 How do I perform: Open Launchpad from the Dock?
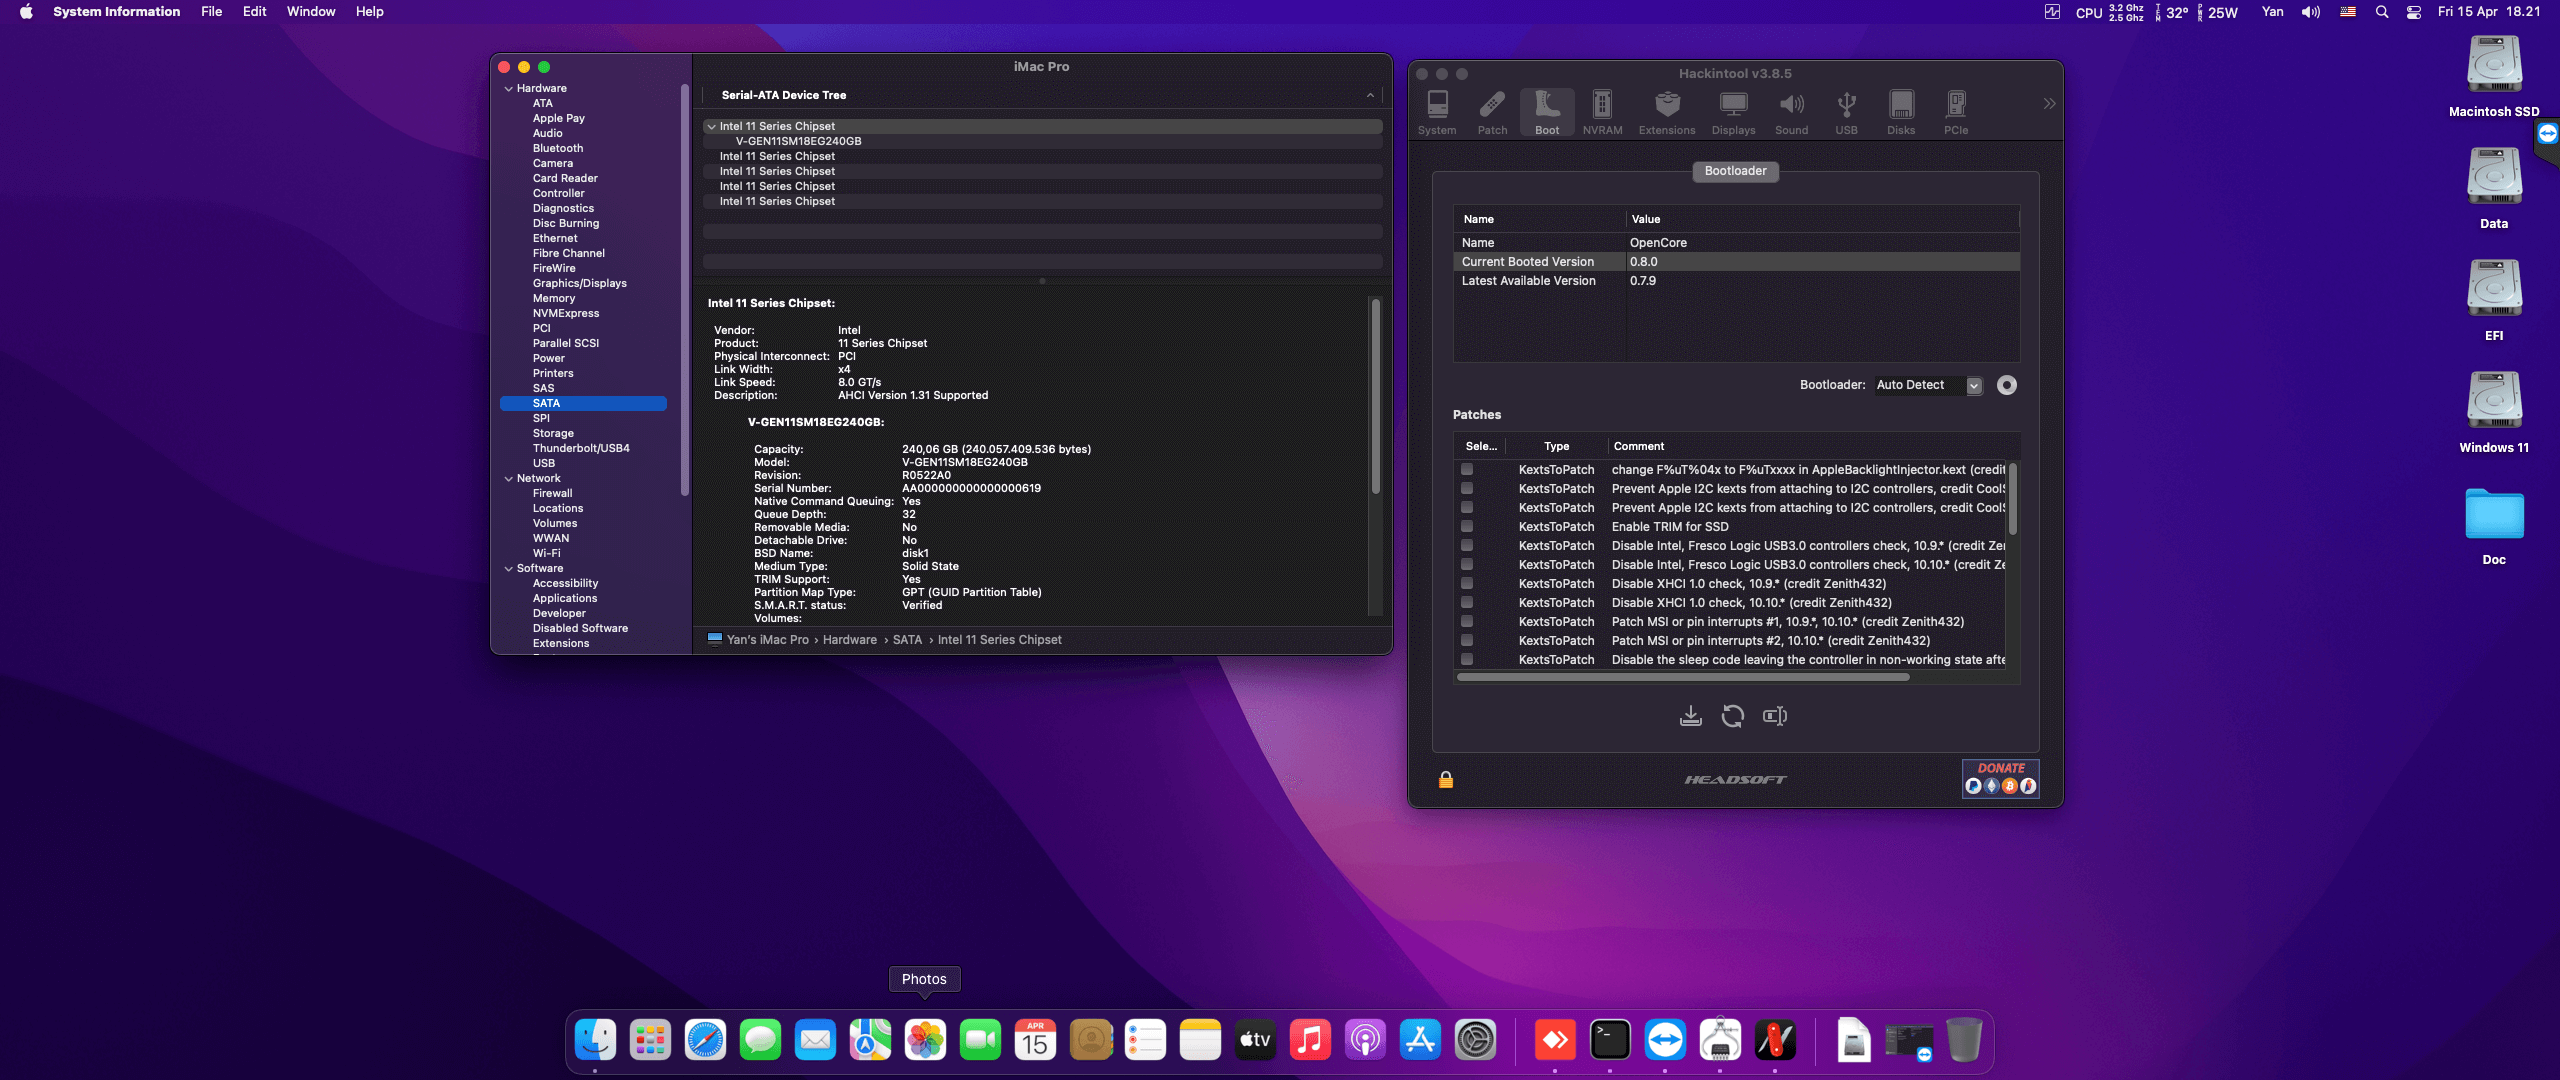coord(651,1040)
